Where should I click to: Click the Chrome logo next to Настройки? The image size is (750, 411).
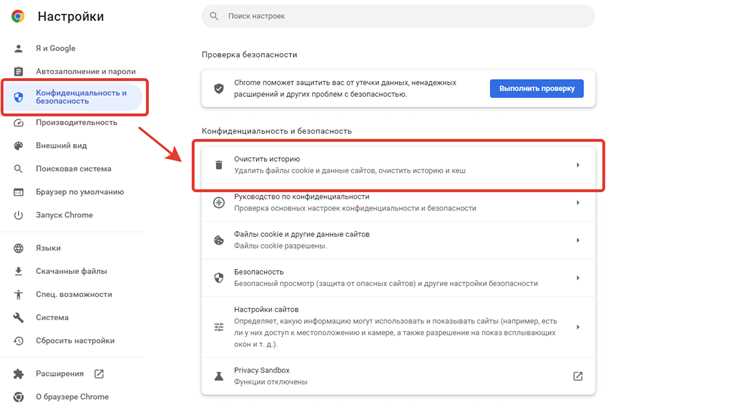18,16
